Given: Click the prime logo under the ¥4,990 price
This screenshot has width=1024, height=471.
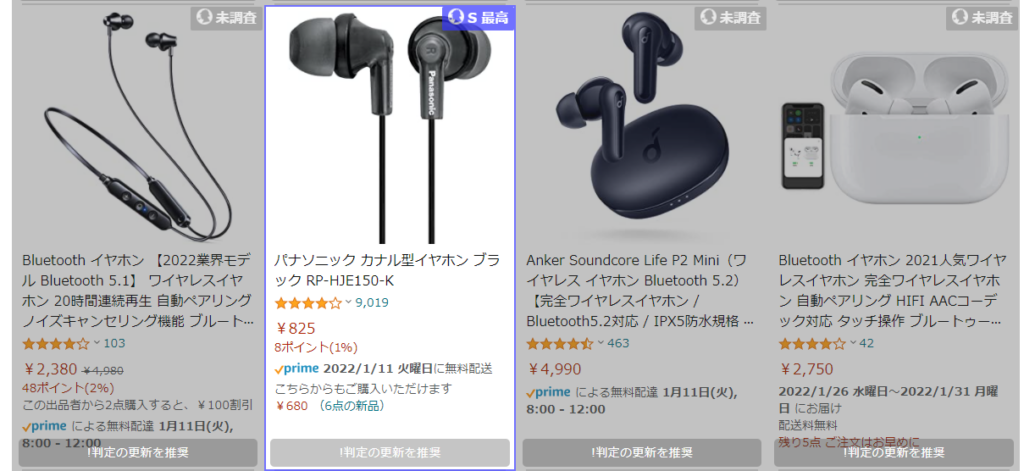Looking at the screenshot, I should pos(549,393).
